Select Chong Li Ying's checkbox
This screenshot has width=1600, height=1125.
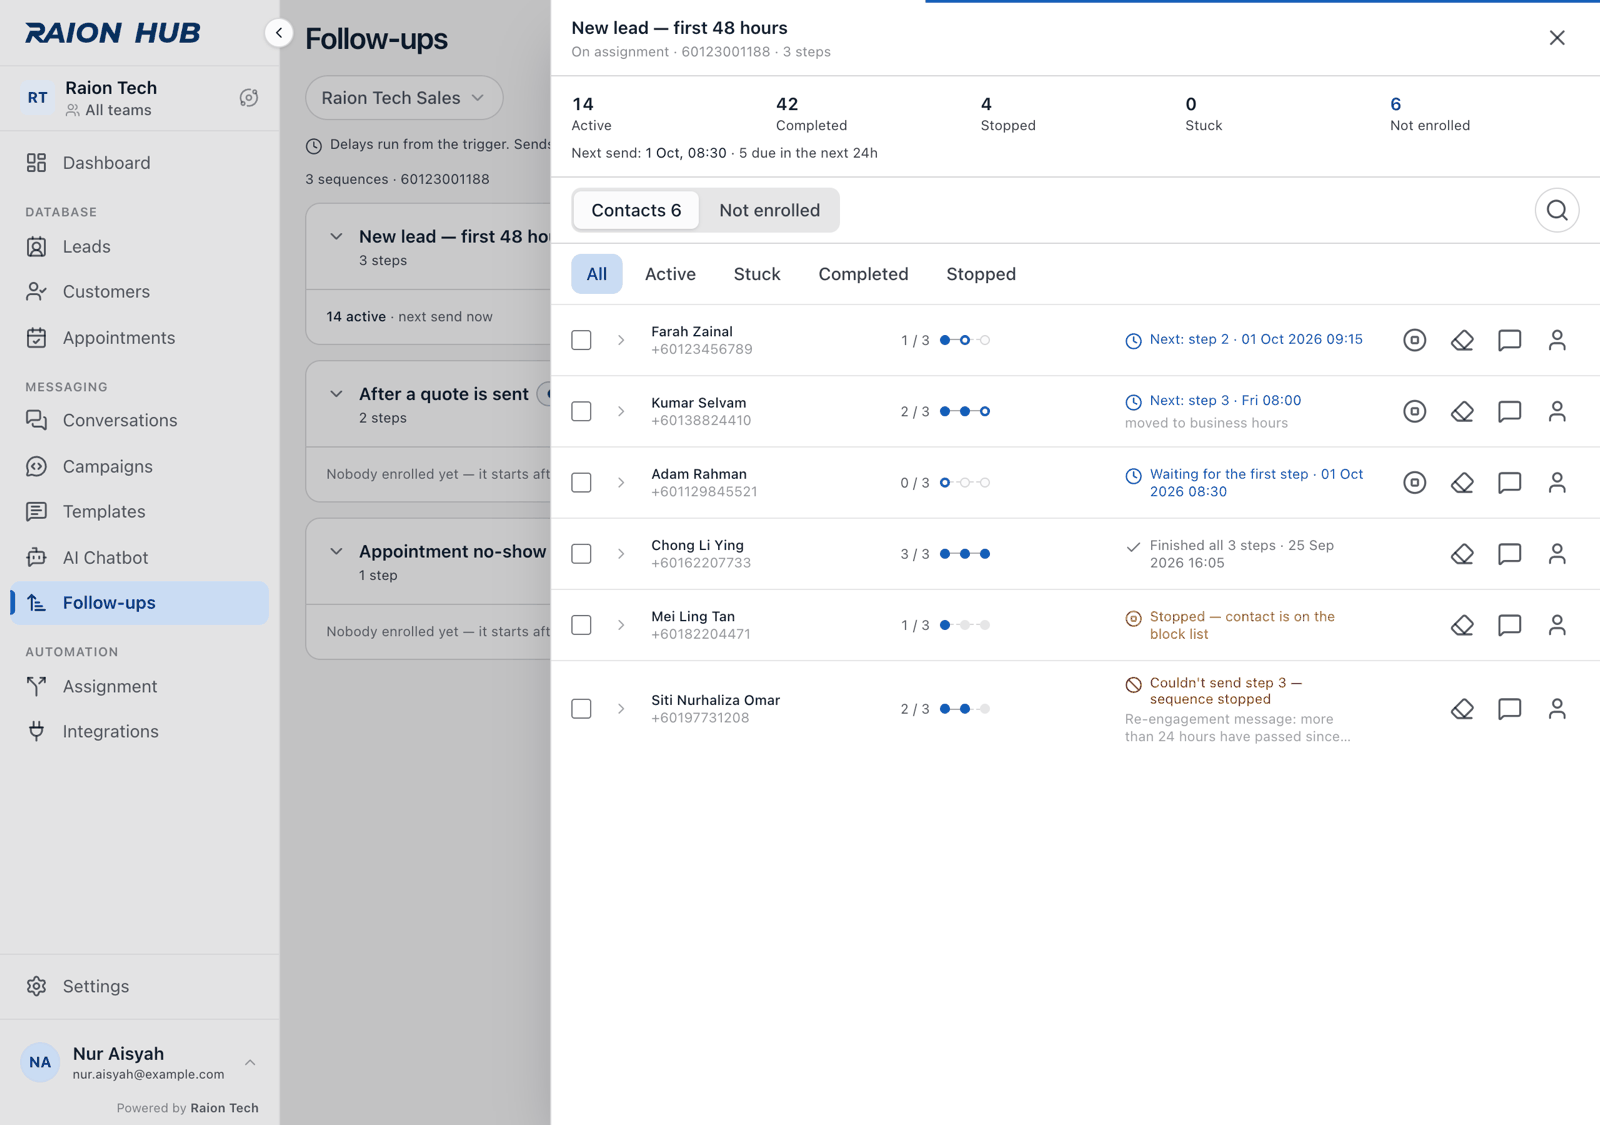tap(581, 554)
